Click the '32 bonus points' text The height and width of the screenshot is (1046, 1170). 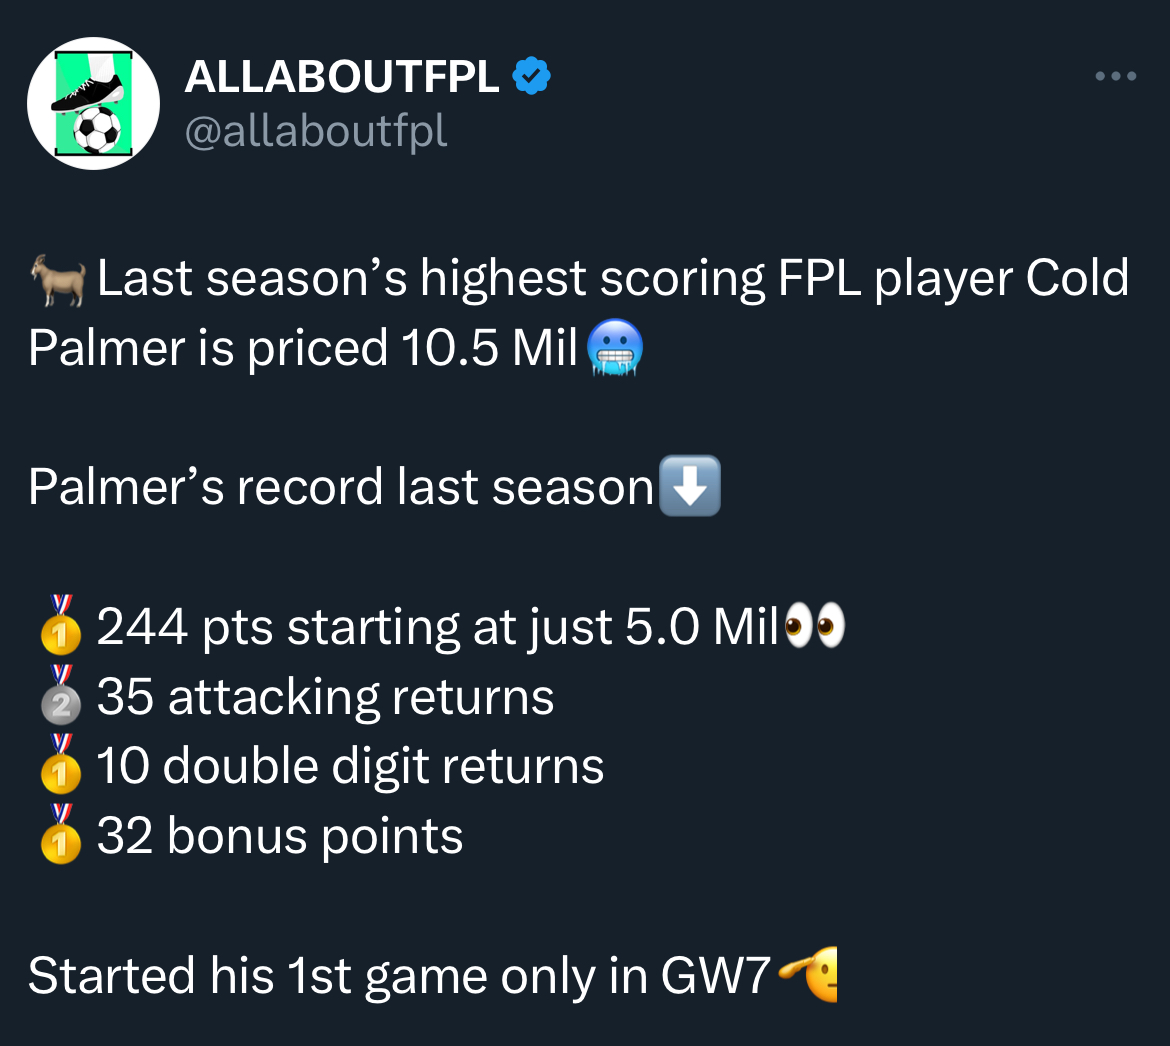tap(280, 836)
